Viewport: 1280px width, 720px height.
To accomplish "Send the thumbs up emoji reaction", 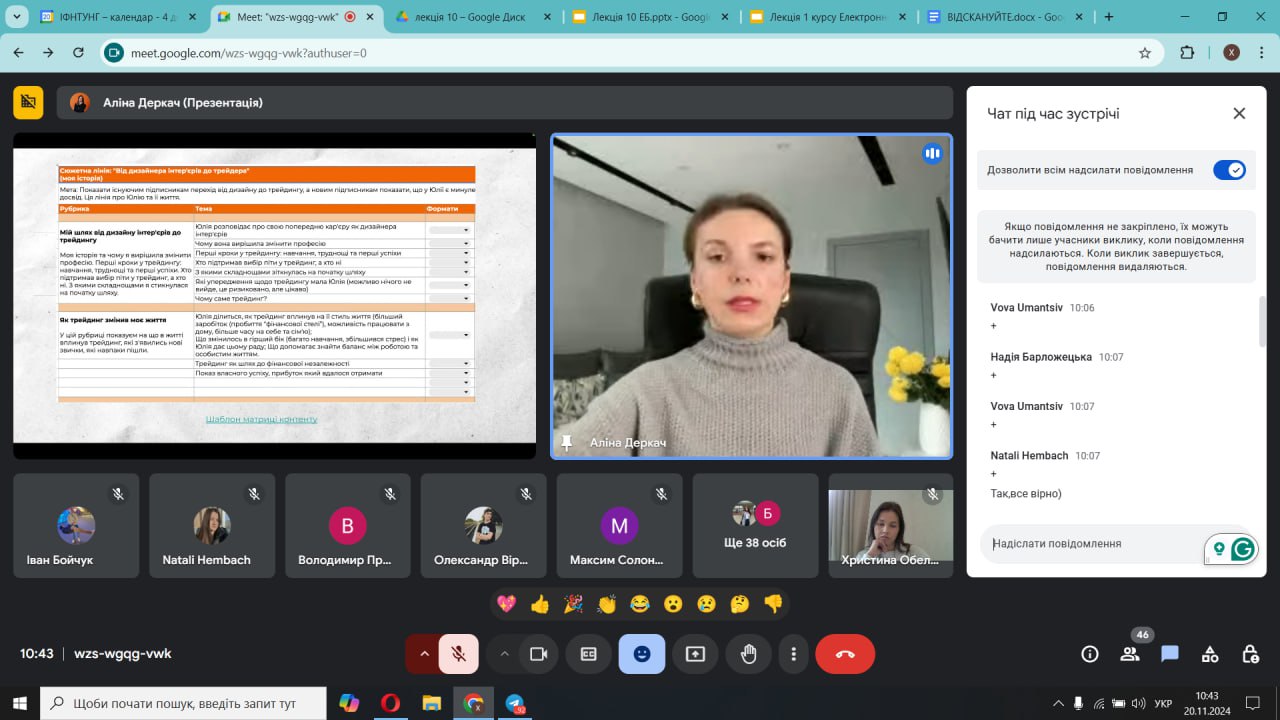I will tap(540, 604).
